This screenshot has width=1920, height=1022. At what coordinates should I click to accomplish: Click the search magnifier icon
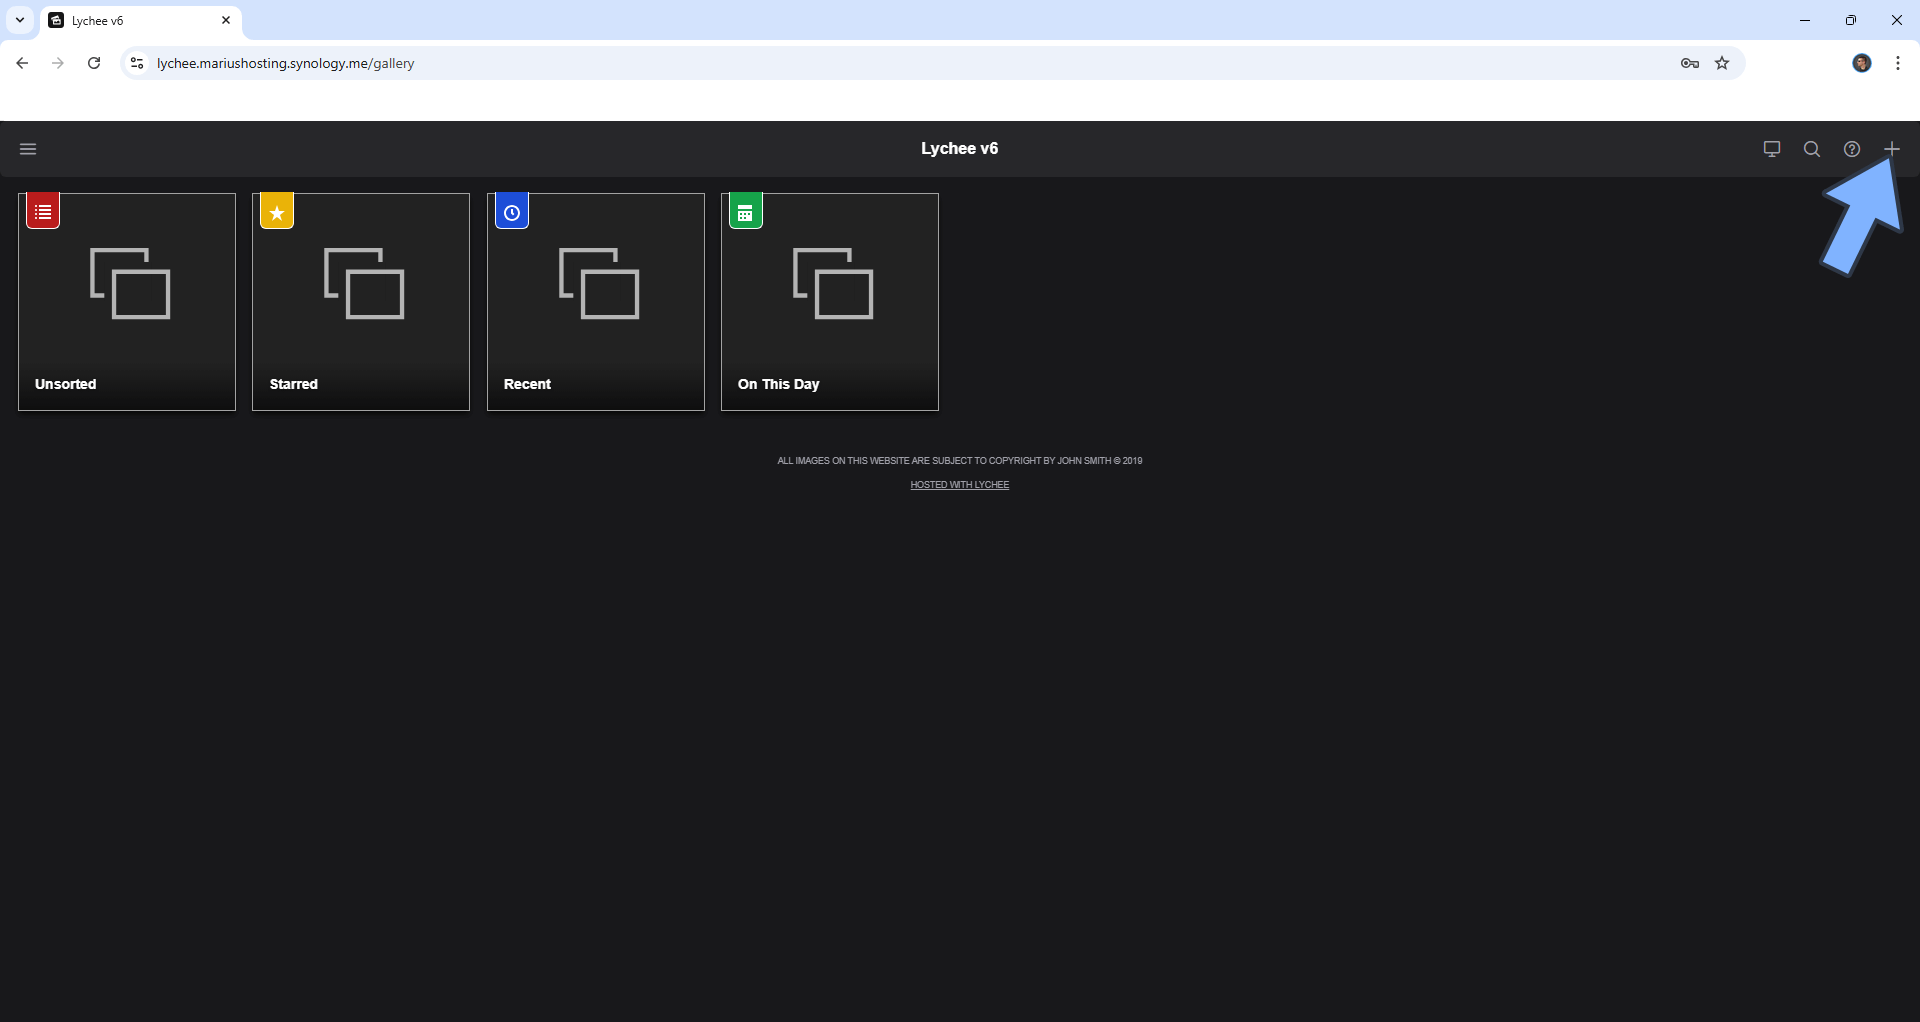pos(1811,149)
